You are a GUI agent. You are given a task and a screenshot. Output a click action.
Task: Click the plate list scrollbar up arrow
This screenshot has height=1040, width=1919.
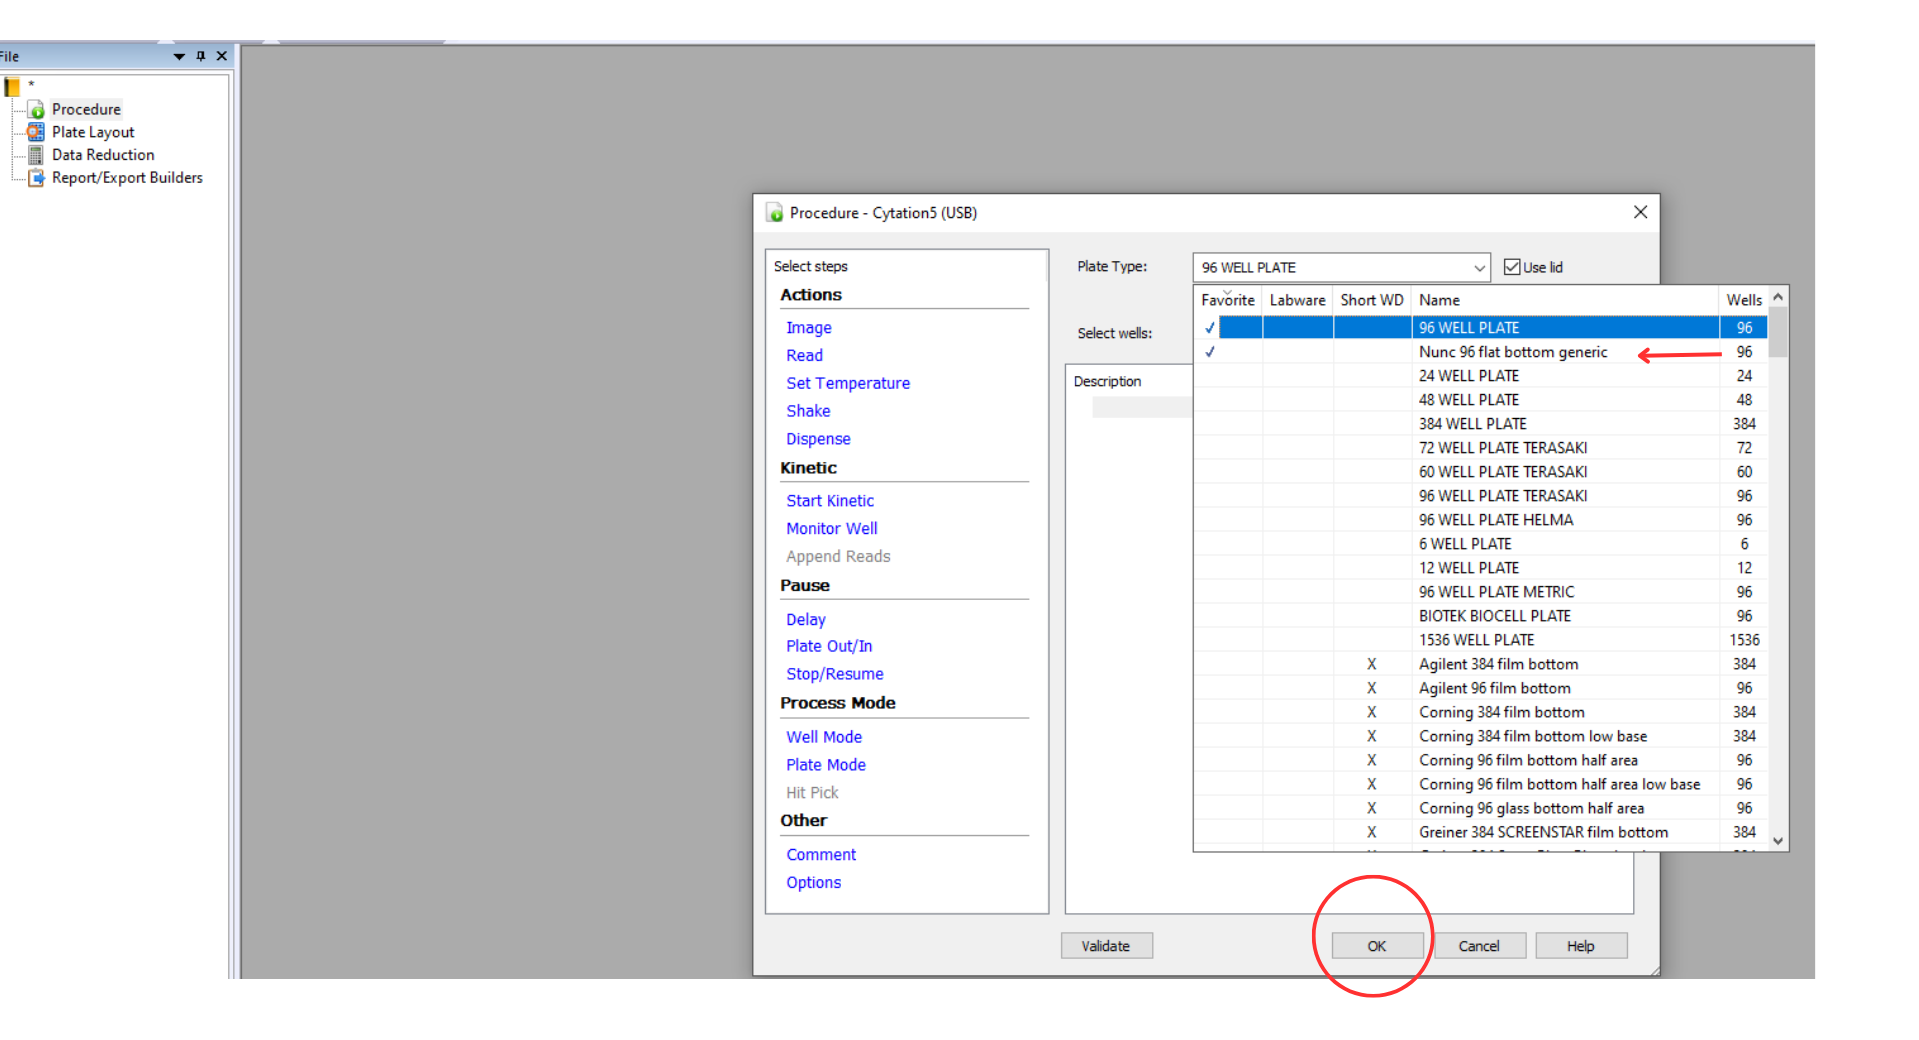point(1778,297)
